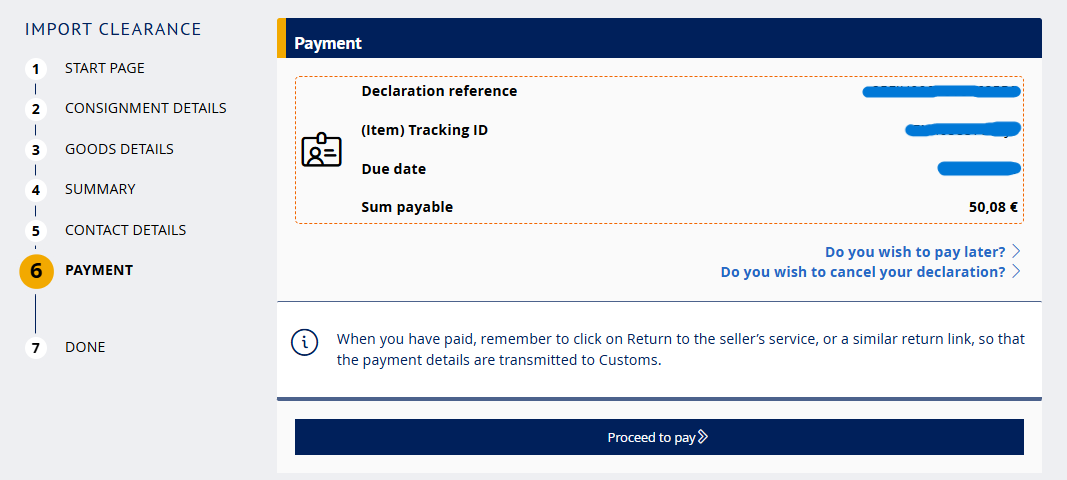Click chevron next to cancel declaration link
This screenshot has width=1067, height=480.
pyautogui.click(x=1016, y=271)
